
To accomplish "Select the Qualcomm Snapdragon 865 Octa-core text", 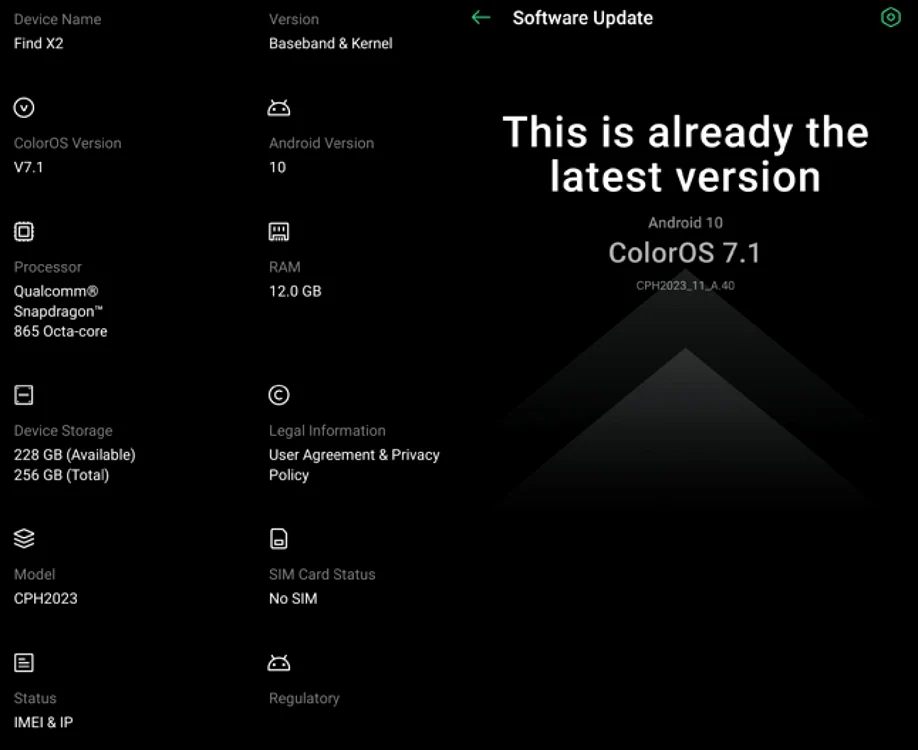I will pos(60,311).
